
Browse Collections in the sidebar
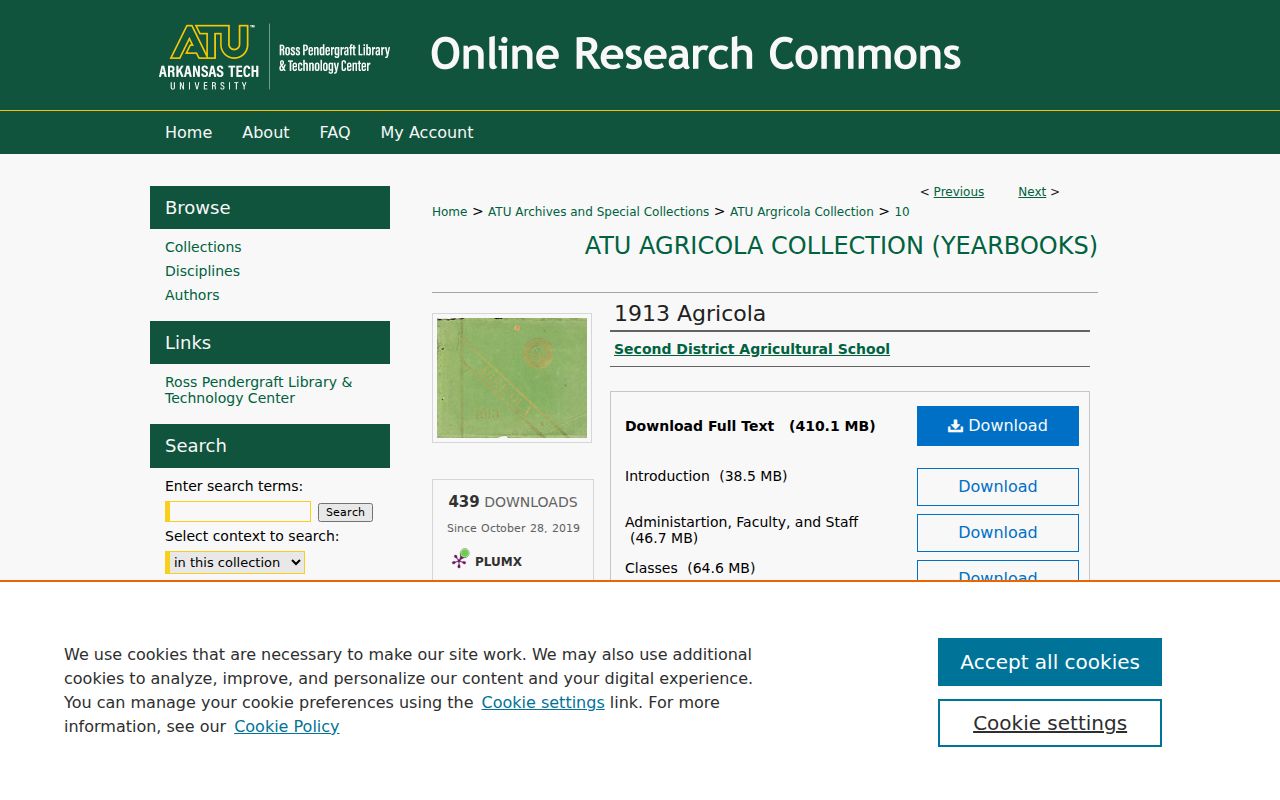pos(203,247)
